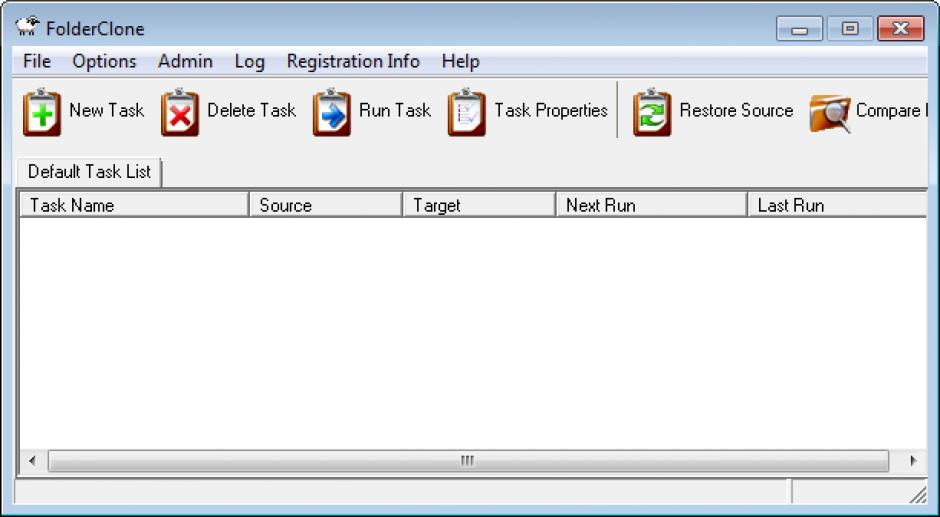Open the File menu

[x=37, y=61]
